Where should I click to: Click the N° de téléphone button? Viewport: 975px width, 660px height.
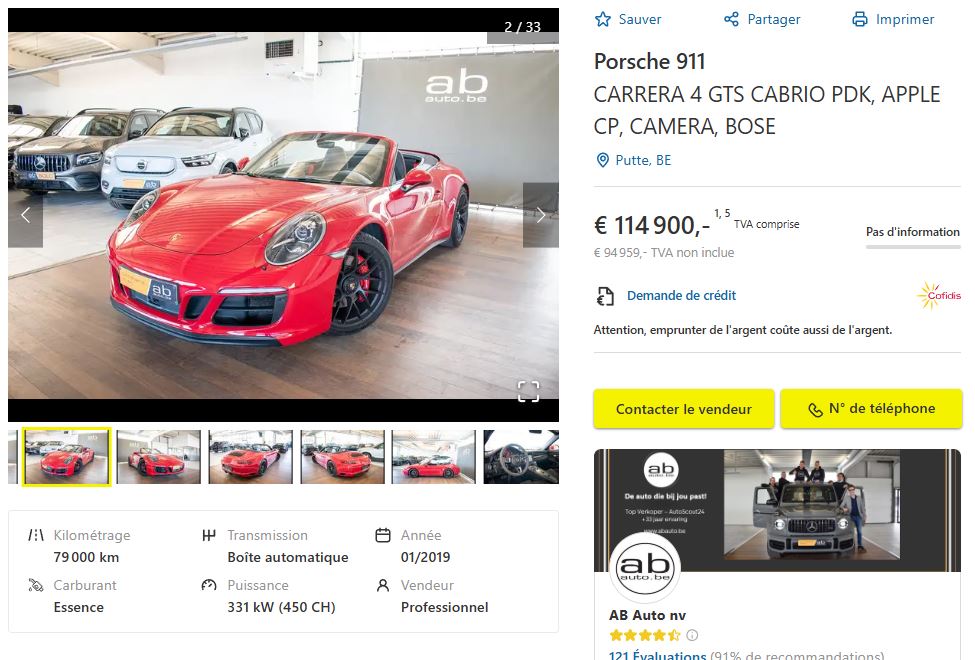[871, 409]
